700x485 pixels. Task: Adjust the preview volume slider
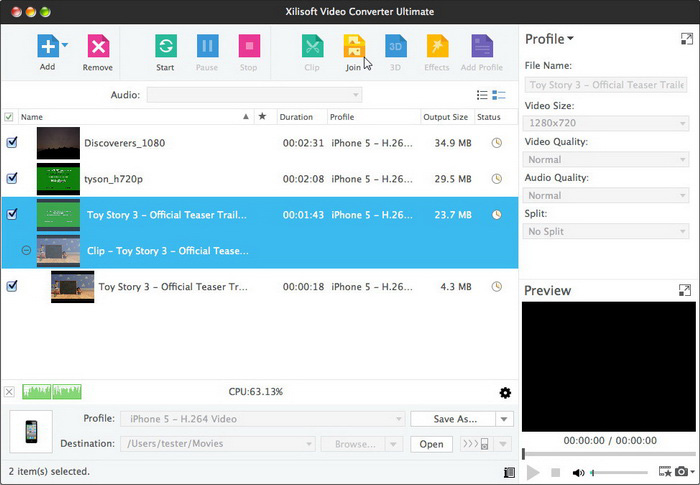tap(620, 472)
